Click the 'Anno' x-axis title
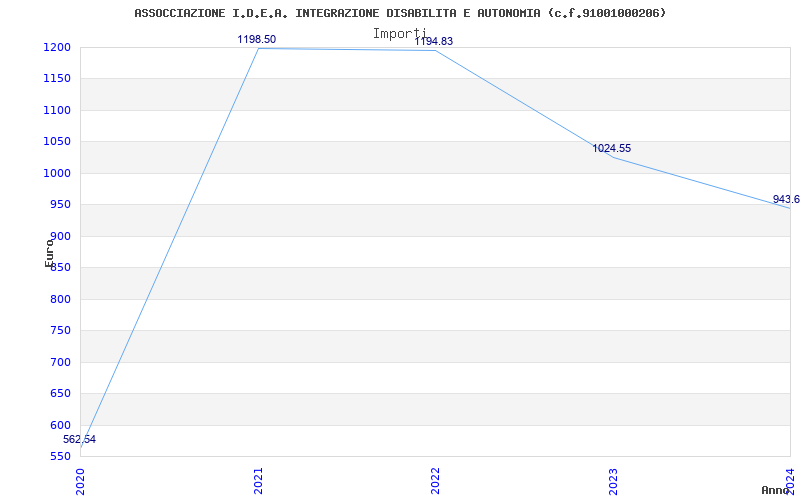This screenshot has width=800, height=500. 776,490
